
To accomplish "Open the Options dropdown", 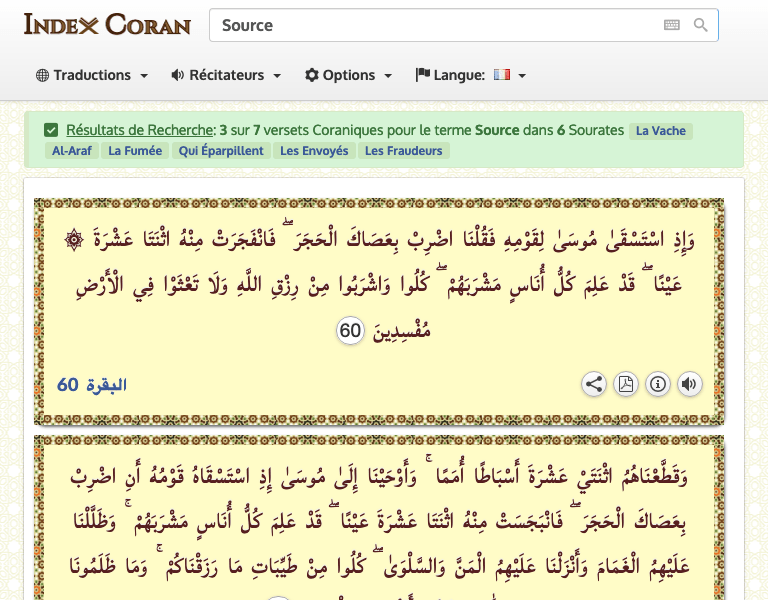I will click(349, 75).
